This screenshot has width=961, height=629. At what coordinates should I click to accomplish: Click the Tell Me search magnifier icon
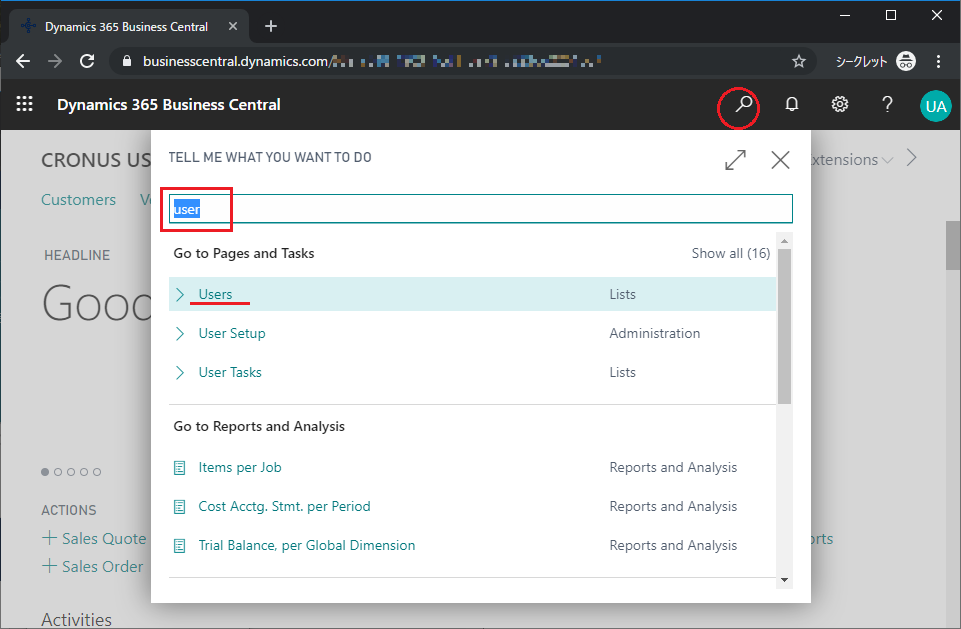point(743,104)
